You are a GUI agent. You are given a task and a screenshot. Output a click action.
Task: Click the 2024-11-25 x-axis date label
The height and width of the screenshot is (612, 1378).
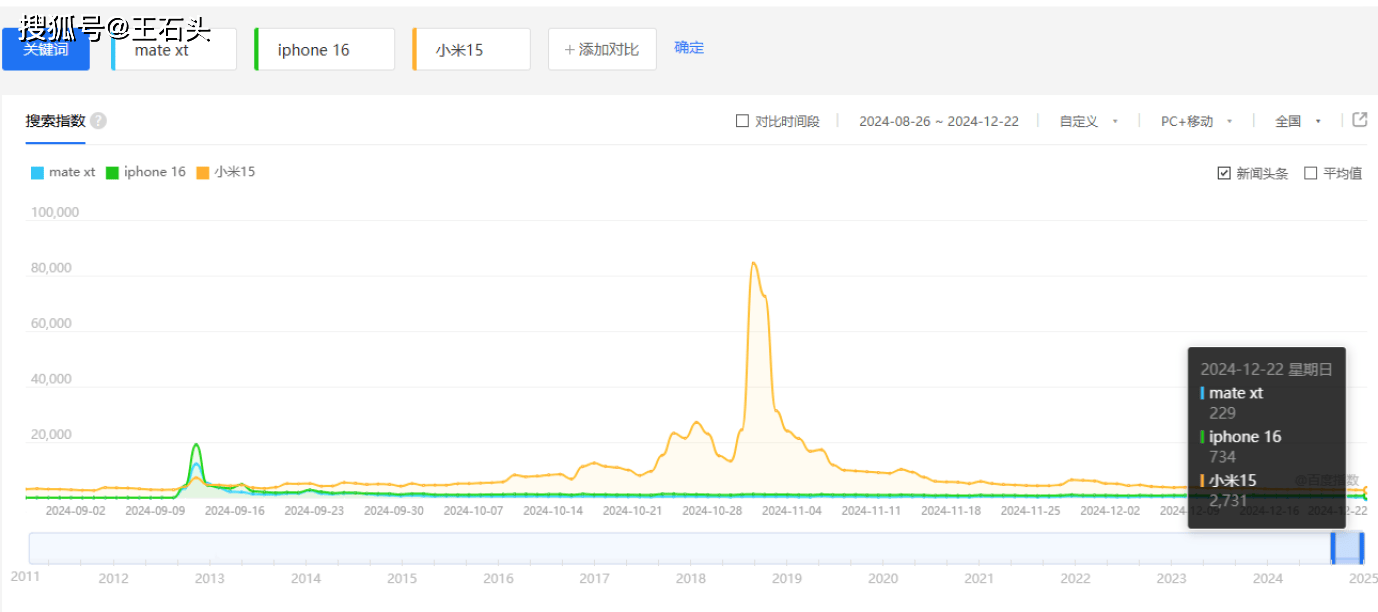coord(1030,510)
